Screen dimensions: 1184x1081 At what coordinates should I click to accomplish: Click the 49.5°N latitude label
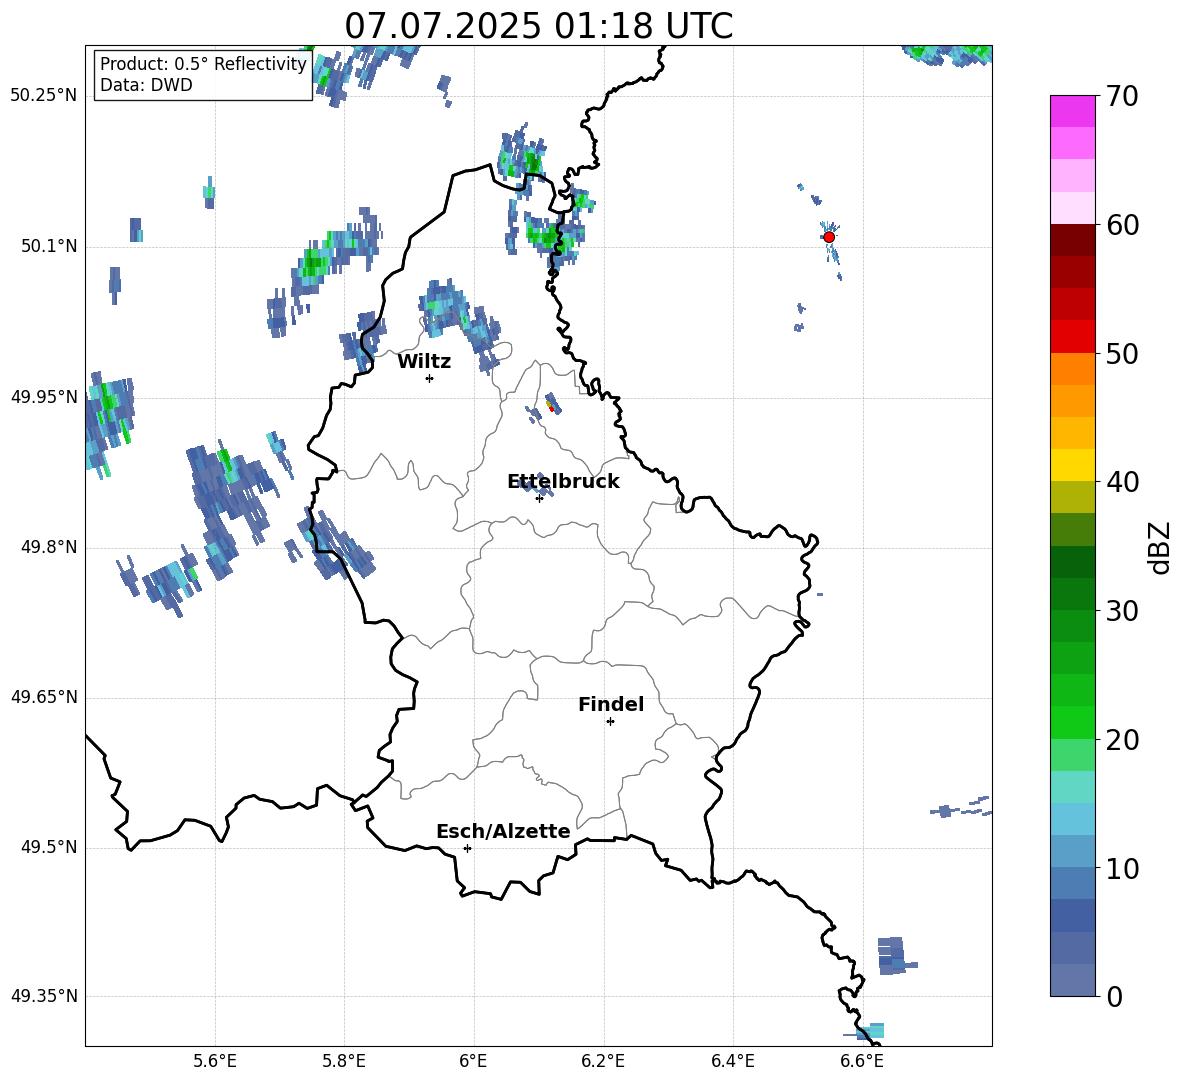coord(49,847)
